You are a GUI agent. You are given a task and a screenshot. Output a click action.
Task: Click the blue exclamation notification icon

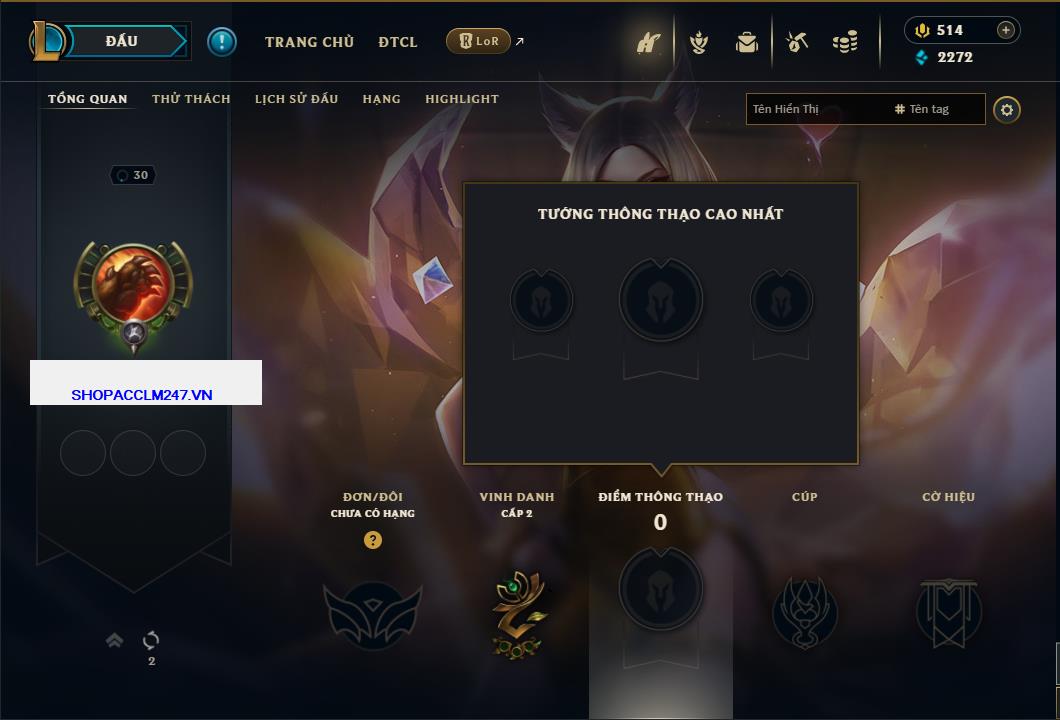[x=222, y=42]
